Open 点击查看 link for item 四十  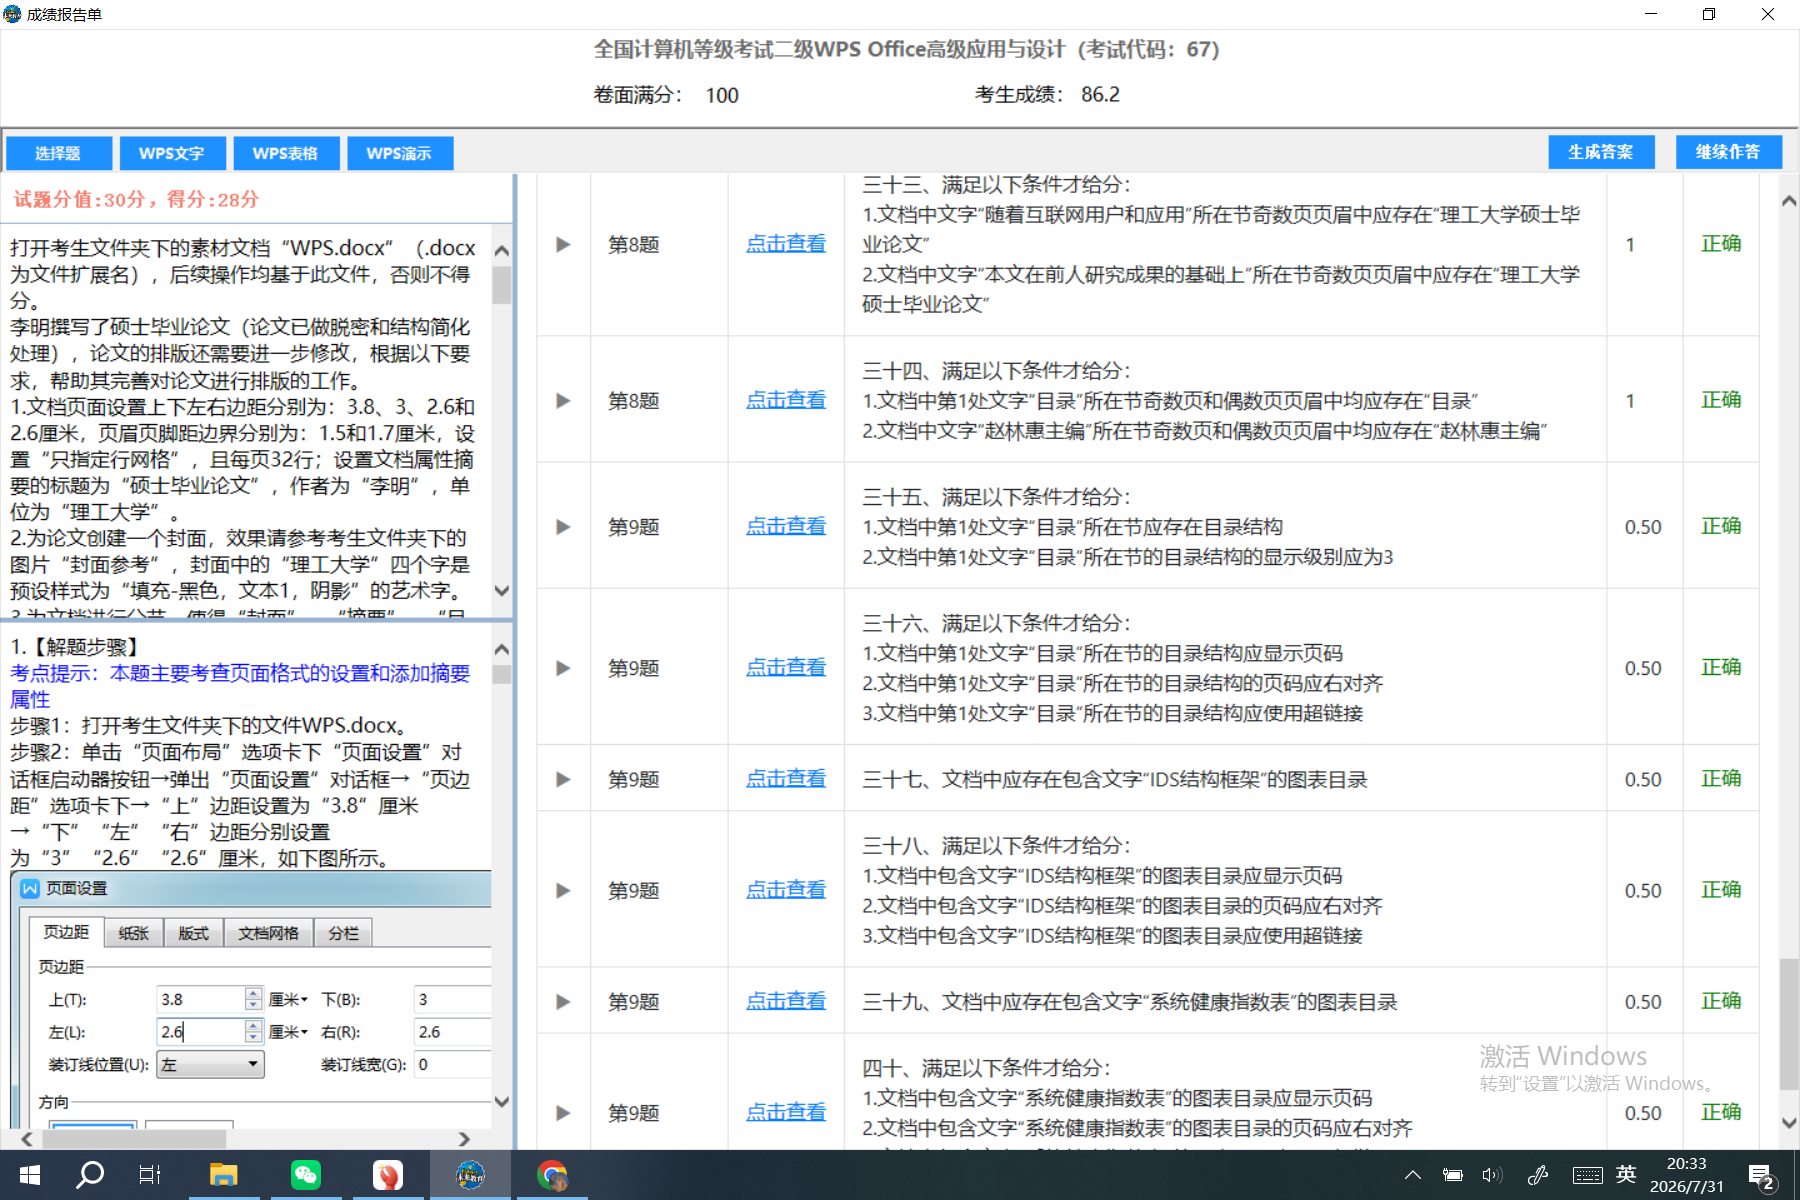[786, 1112]
